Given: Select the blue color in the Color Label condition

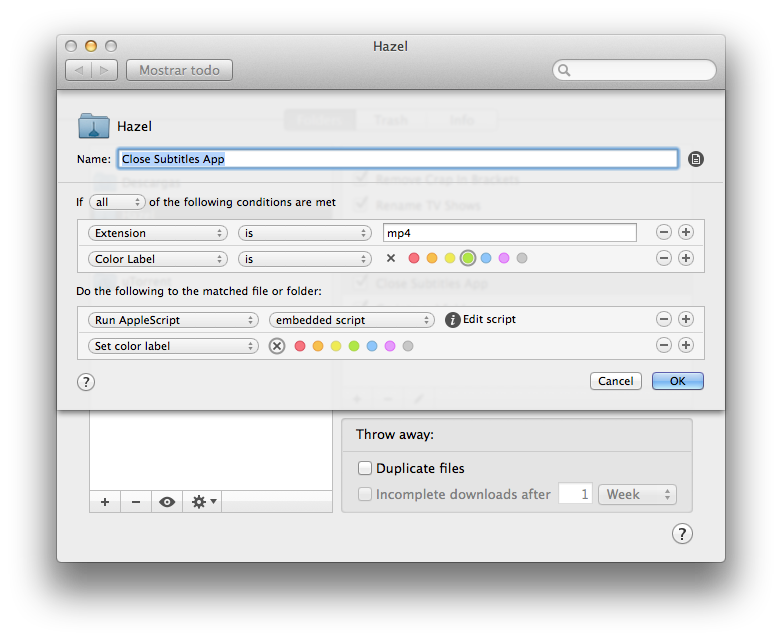Looking at the screenshot, I should (486, 258).
